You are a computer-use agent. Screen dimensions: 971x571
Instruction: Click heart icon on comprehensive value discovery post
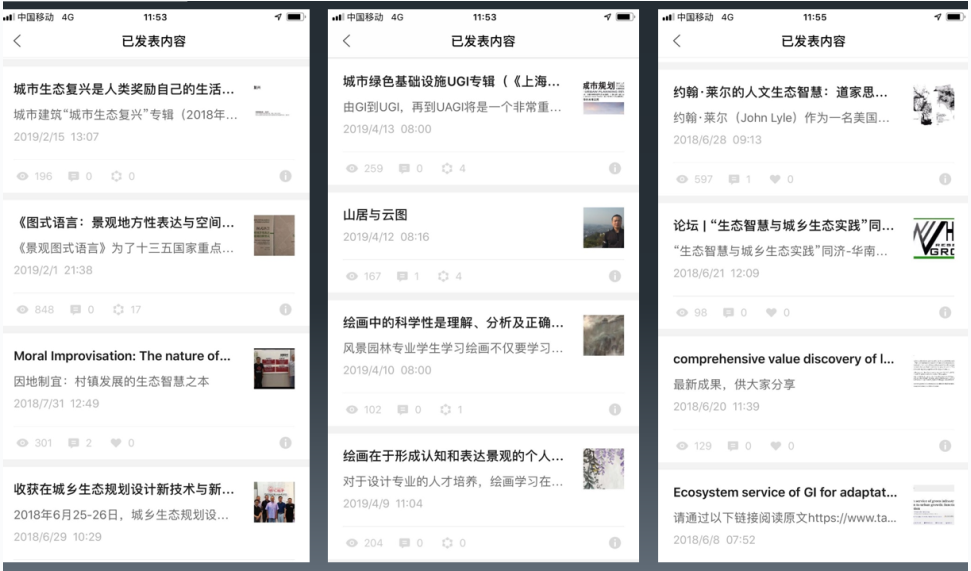pyautogui.click(x=775, y=445)
